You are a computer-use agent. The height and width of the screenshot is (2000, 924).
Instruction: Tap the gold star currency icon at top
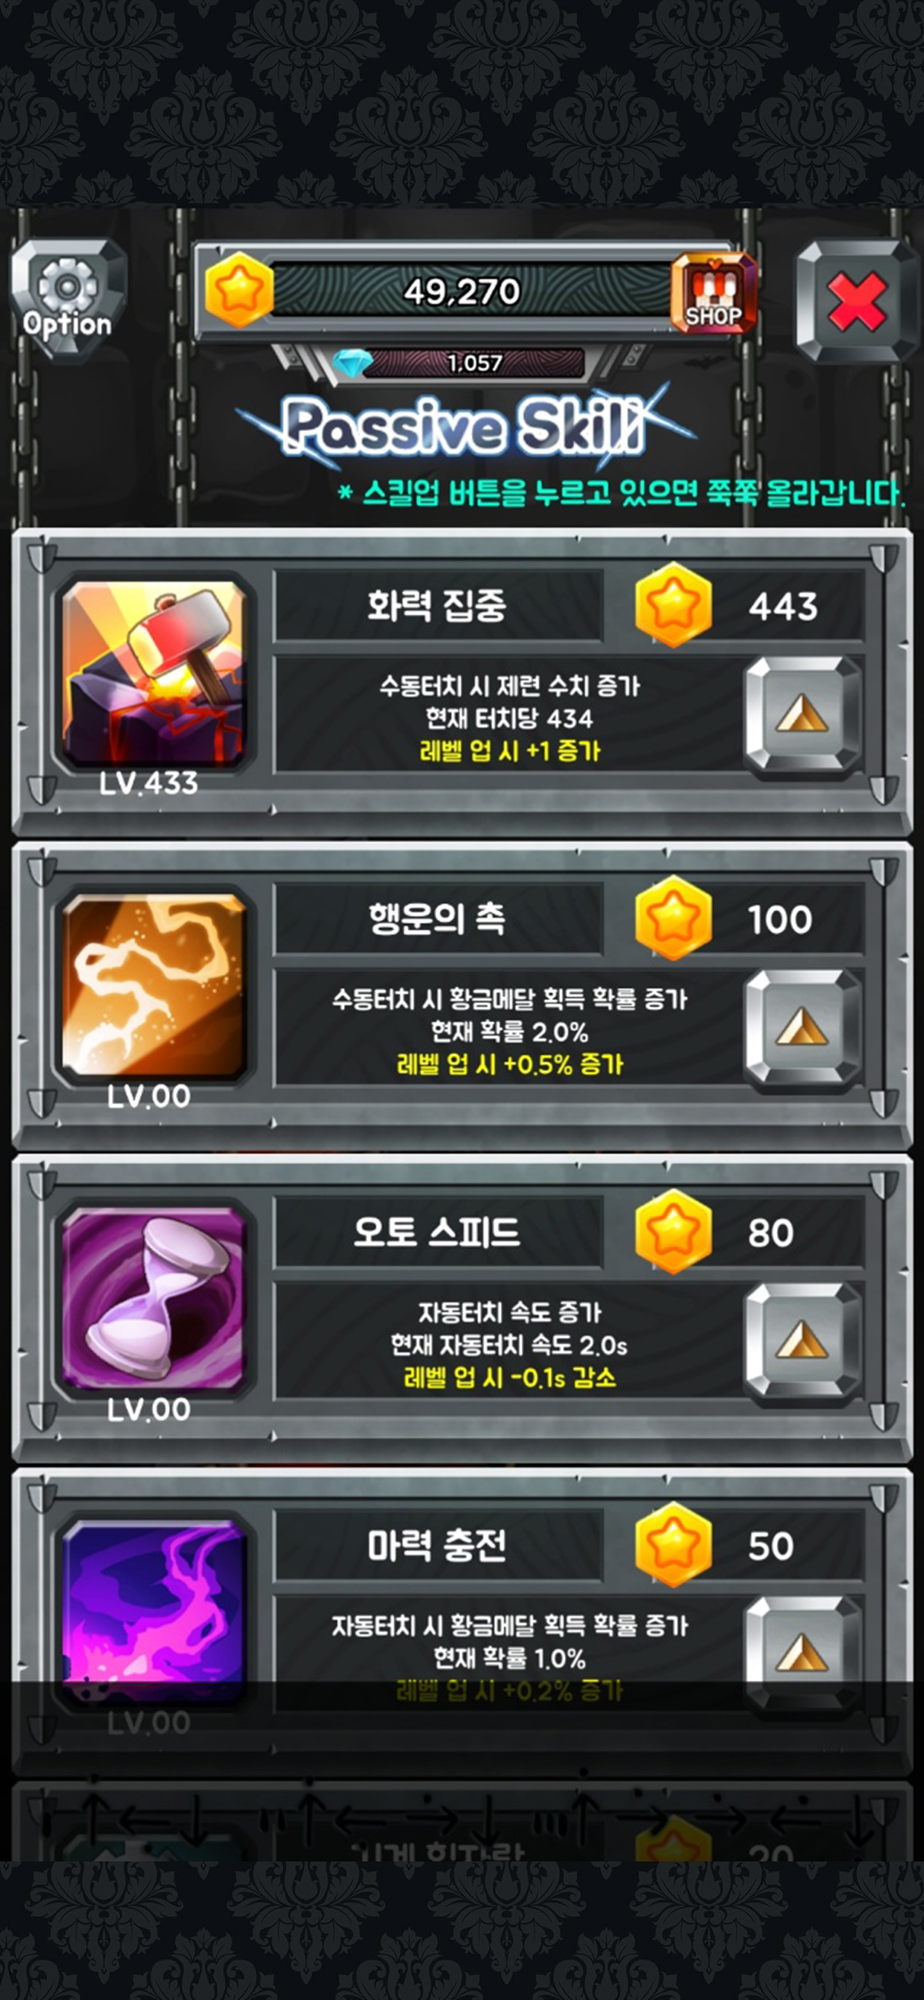click(239, 291)
